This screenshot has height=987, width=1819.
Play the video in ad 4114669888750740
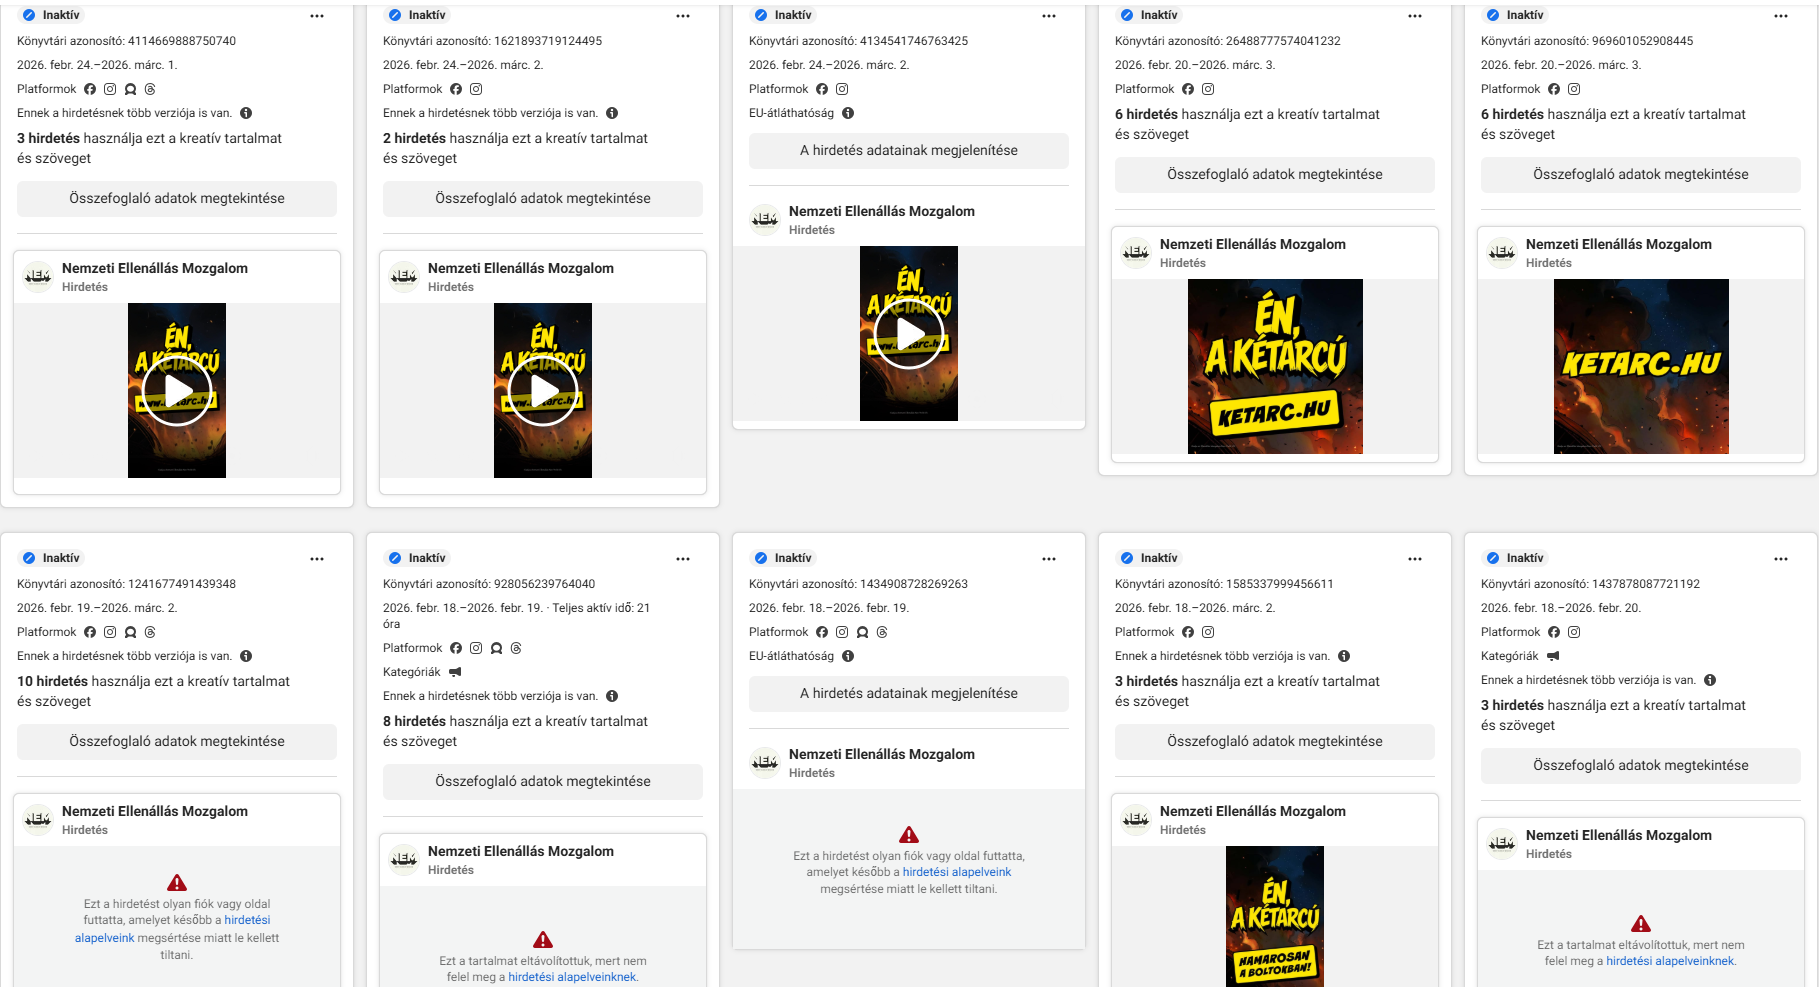click(177, 391)
